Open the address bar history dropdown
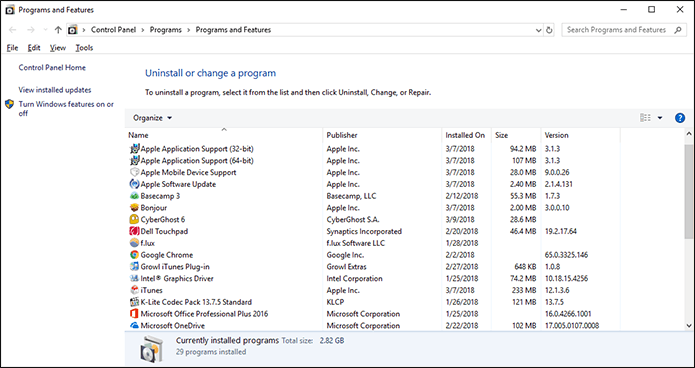 coord(539,30)
